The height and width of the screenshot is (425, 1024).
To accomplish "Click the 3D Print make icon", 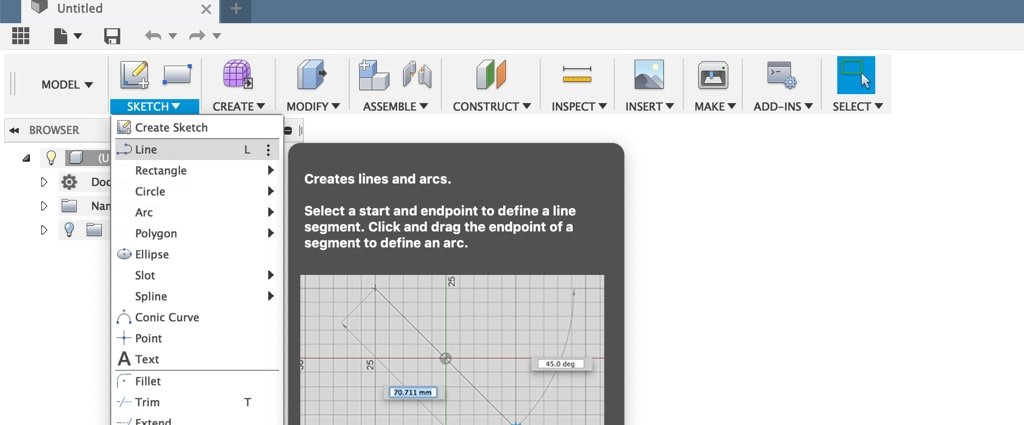I will point(713,75).
